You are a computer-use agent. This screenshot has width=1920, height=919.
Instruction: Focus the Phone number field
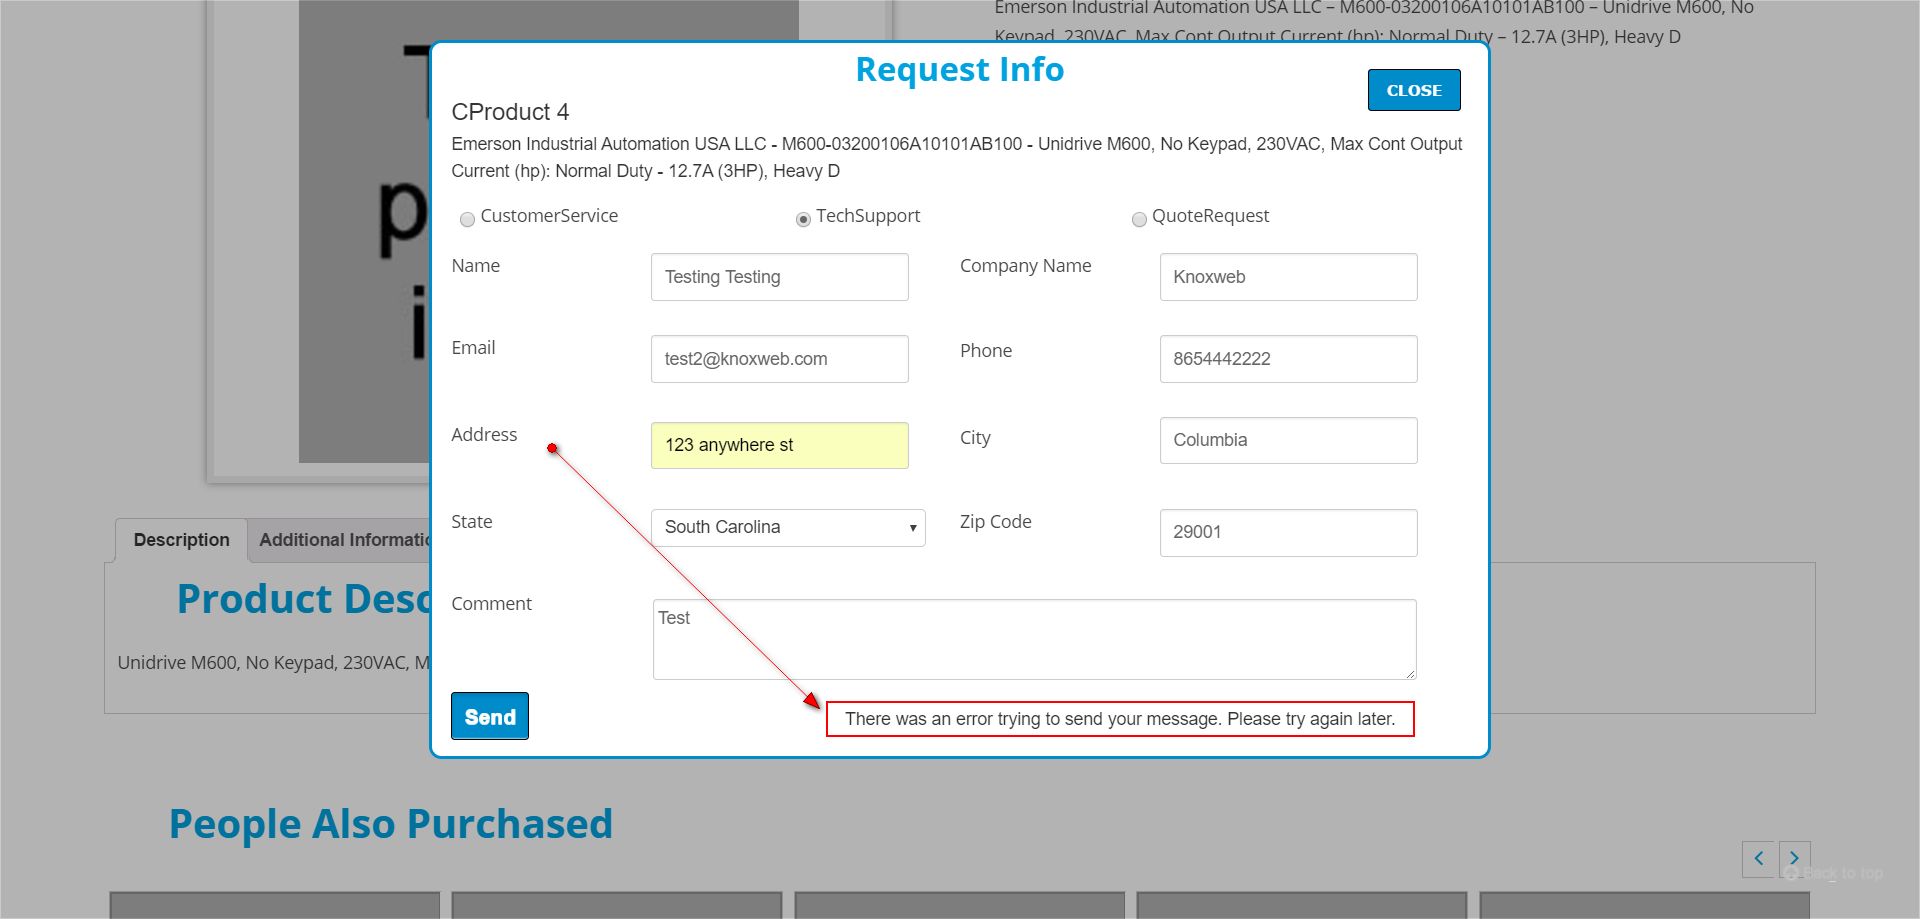coord(1288,359)
